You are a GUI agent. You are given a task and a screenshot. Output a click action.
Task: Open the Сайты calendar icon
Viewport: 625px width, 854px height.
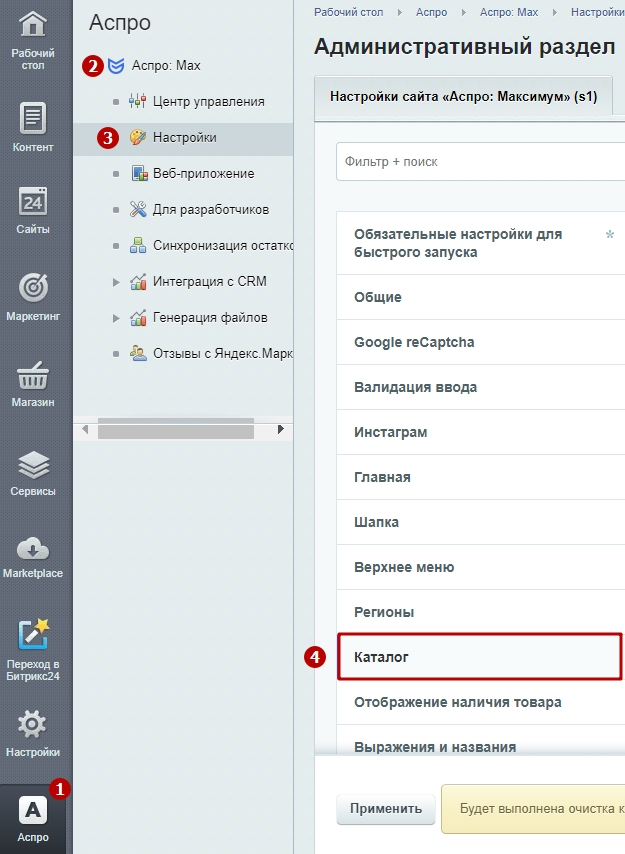click(x=33, y=202)
